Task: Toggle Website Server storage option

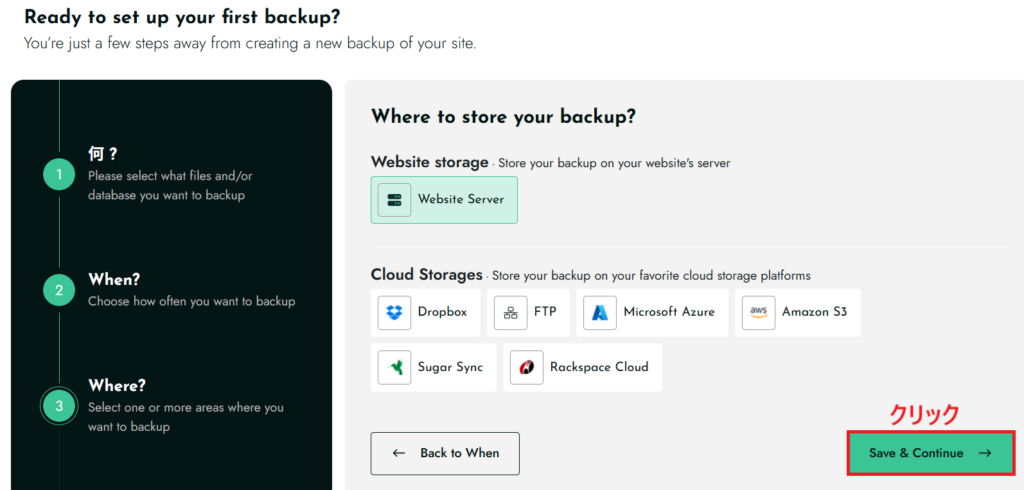Action: coord(444,199)
